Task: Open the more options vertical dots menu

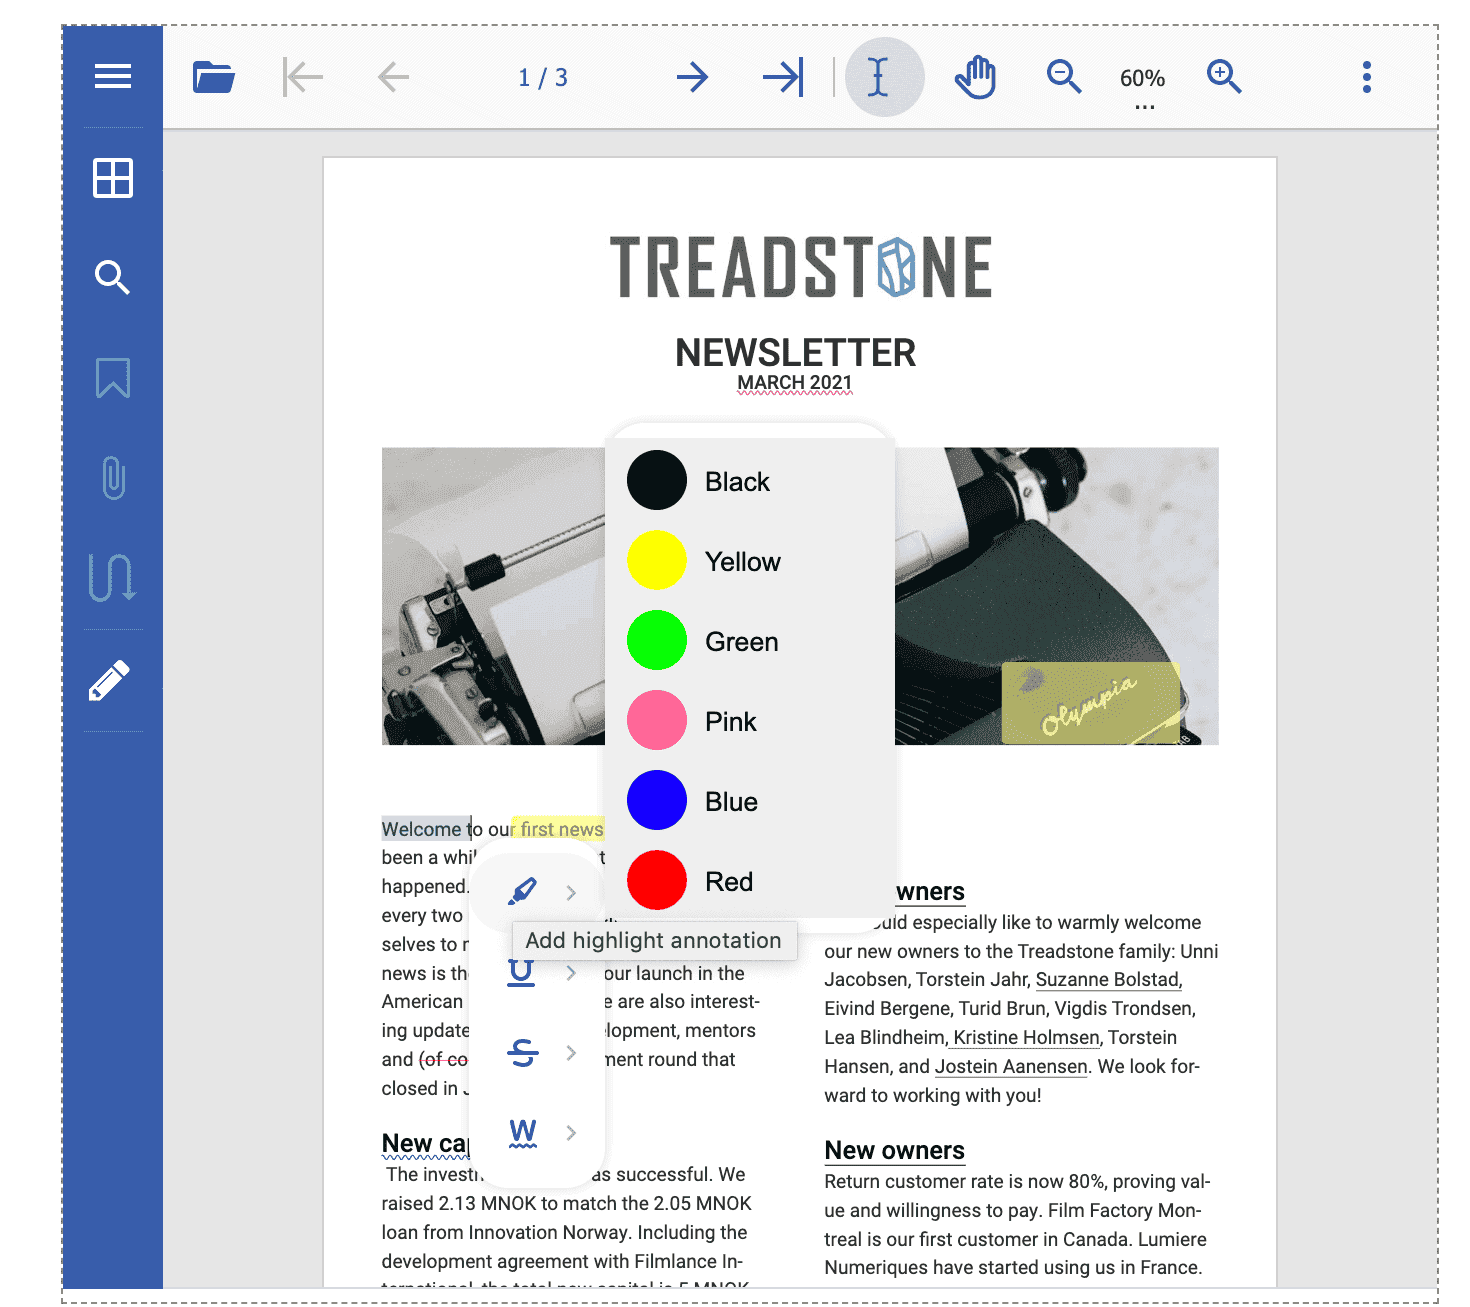Action: point(1366,77)
